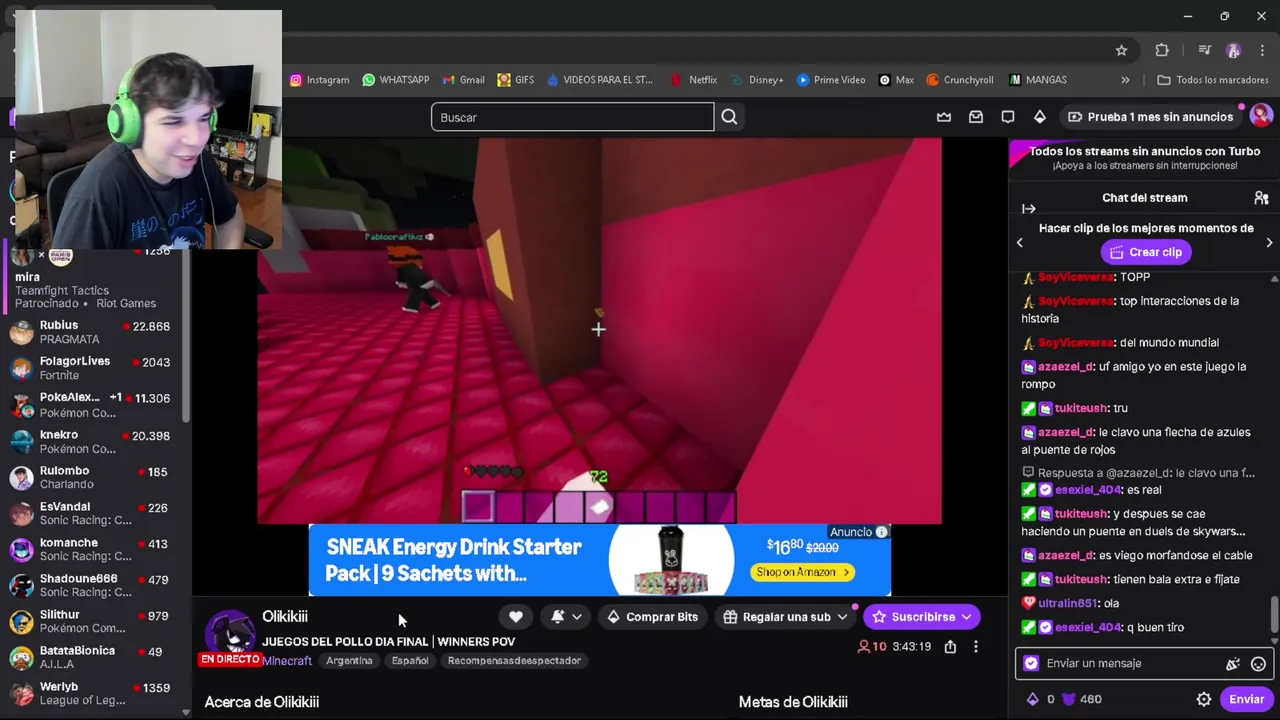Expand notification bell dropdown
Image resolution: width=1280 pixels, height=720 pixels.
pyautogui.click(x=576, y=617)
